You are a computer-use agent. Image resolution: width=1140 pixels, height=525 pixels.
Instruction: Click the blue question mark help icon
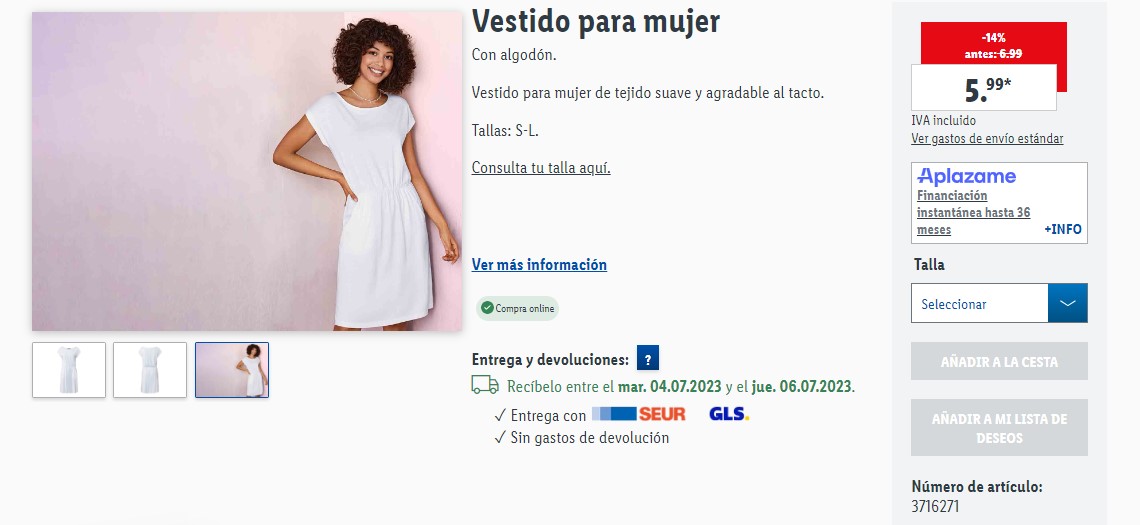pos(648,358)
